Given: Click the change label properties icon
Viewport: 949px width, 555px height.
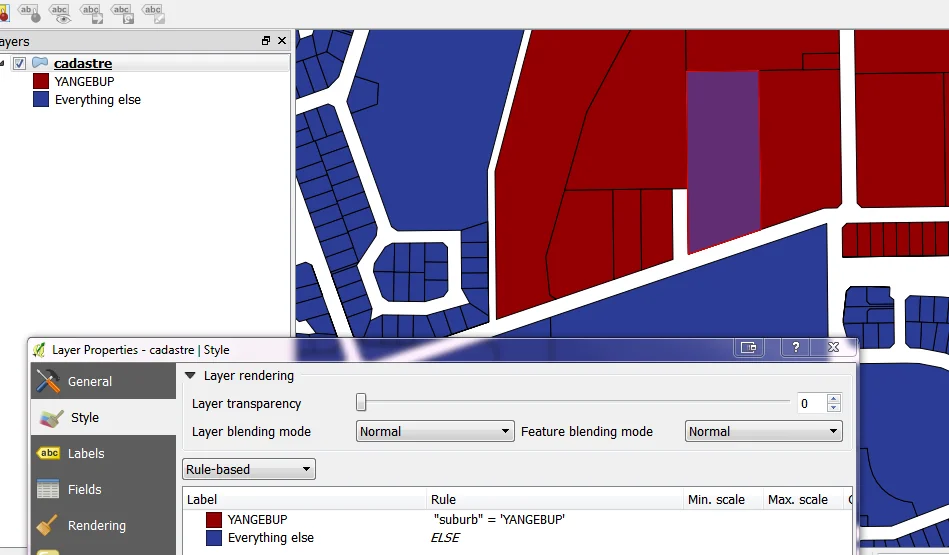Looking at the screenshot, I should pos(153,12).
